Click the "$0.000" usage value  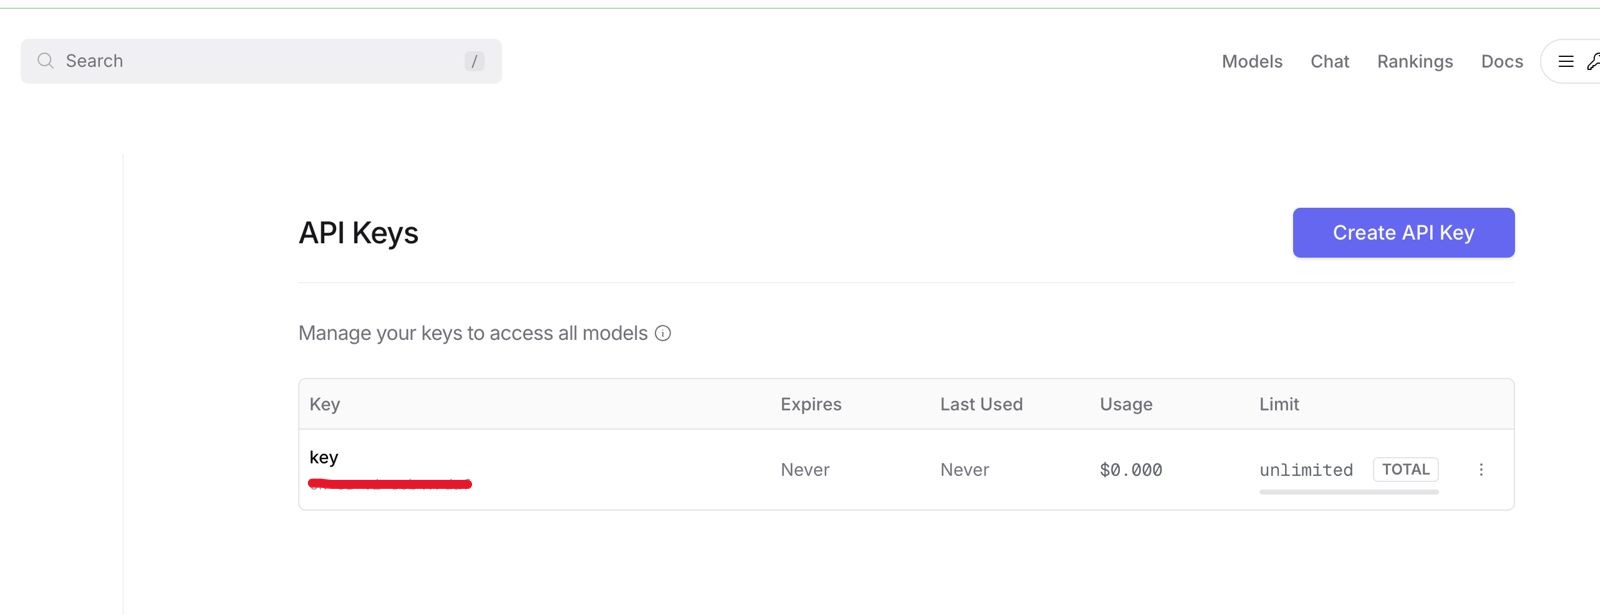1130,469
